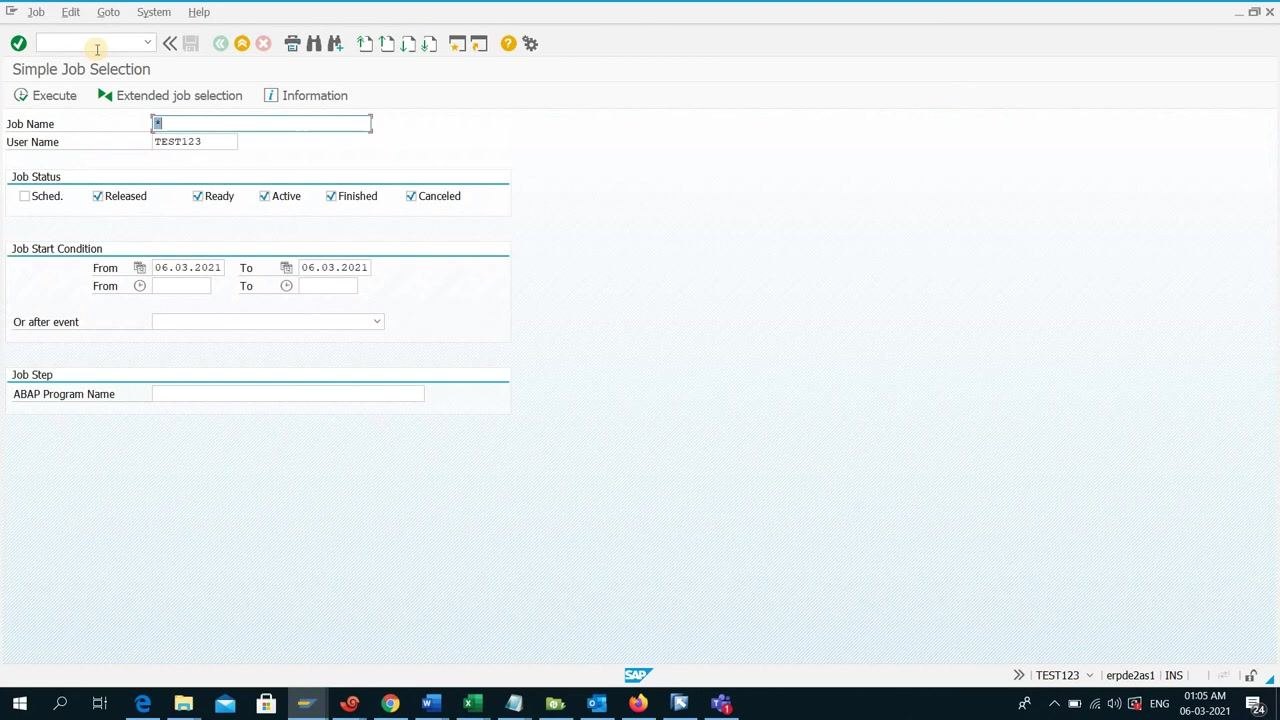Click the To time clock icon
This screenshot has height=720, width=1280.
coord(286,285)
